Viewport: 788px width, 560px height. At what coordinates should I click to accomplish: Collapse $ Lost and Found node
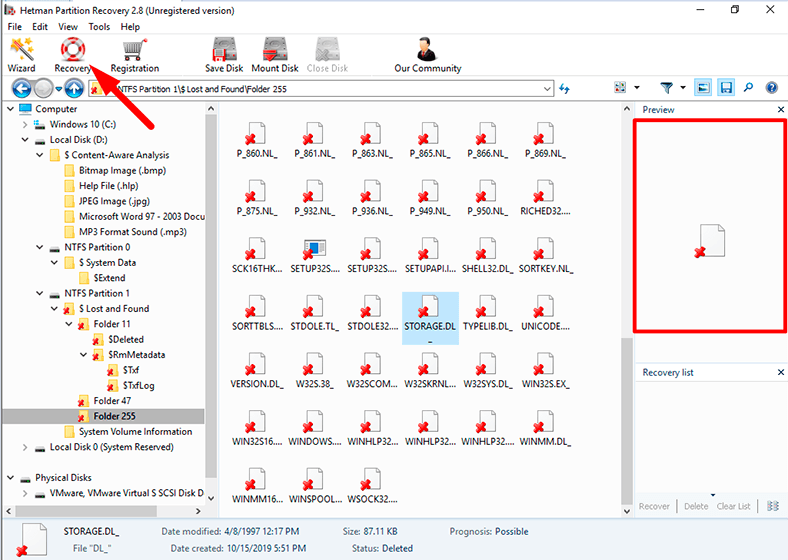point(54,308)
